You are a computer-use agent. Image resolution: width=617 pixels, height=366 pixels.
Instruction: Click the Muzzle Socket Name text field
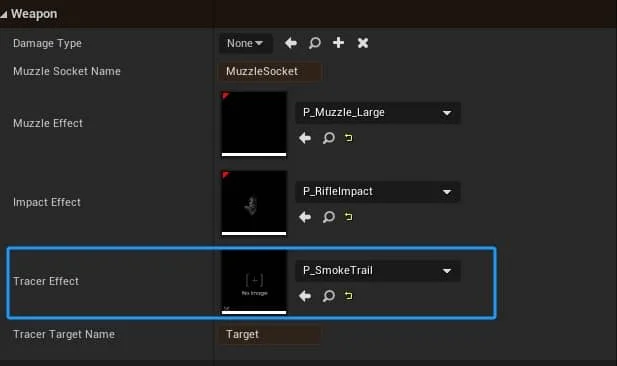point(270,72)
